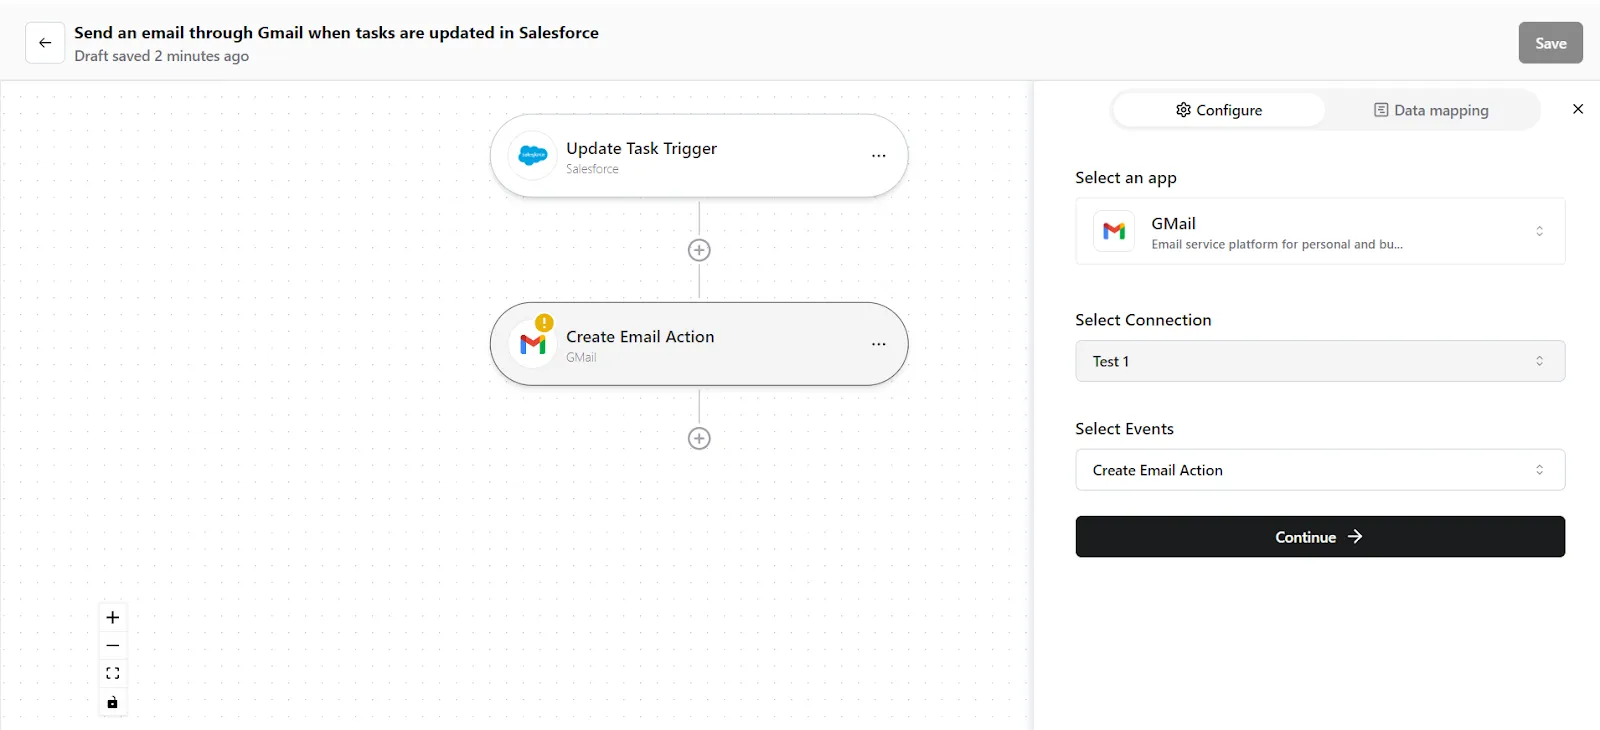Open options menu for Update Task Trigger node
This screenshot has width=1600, height=730.
[878, 156]
